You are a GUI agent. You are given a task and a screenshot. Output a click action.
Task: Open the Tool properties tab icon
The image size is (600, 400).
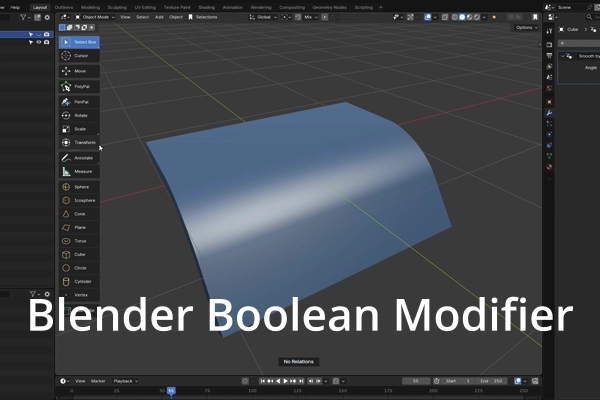(549, 31)
